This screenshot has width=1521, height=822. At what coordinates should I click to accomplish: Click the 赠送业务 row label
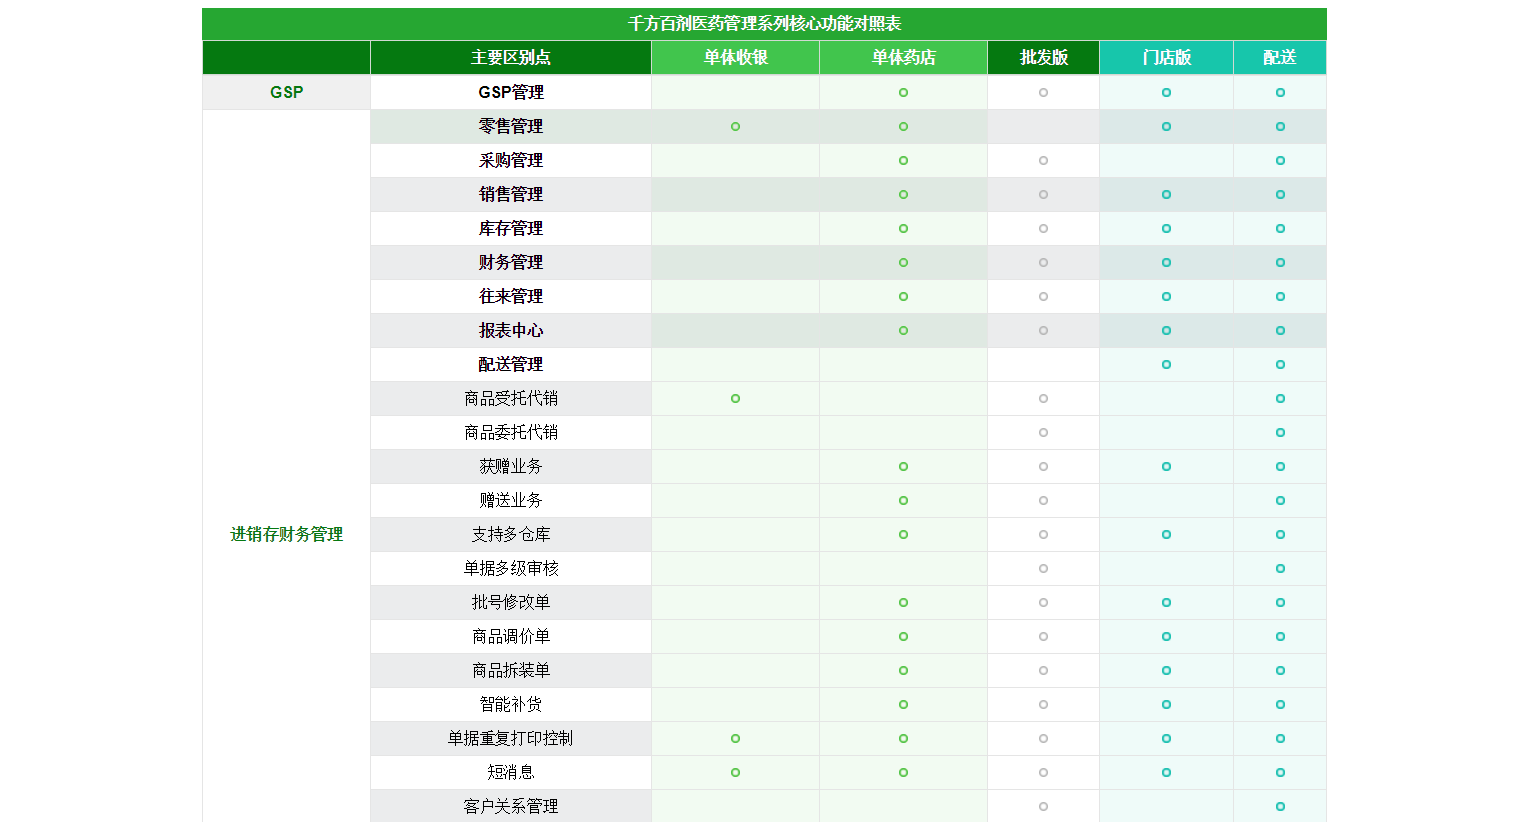(x=511, y=500)
